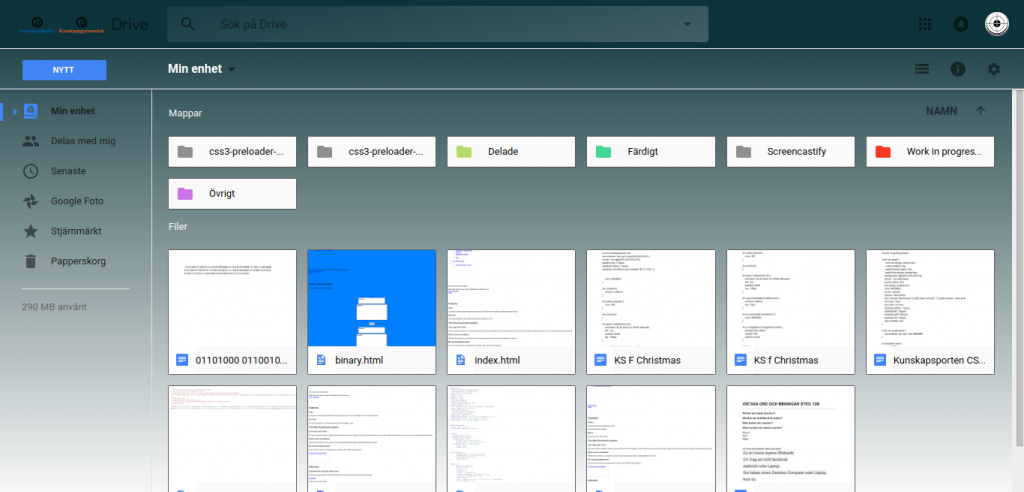Select the Övrigt folder
1024x492 pixels.
pos(232,194)
